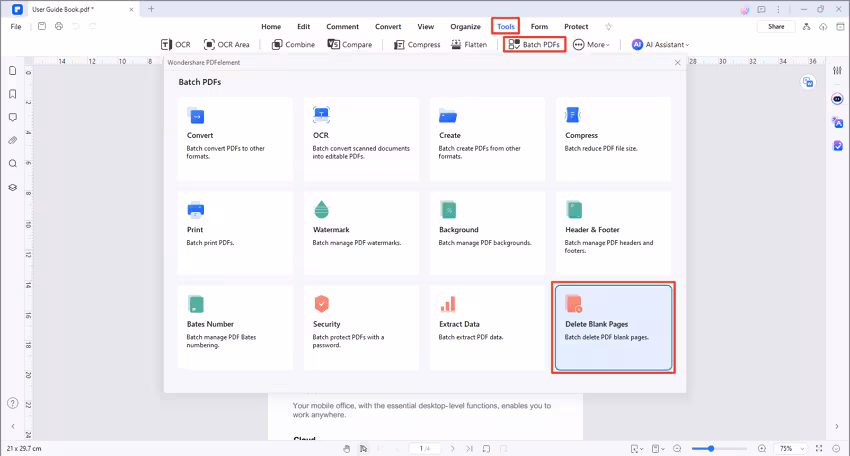Open the page thumbnails sidebar panel
The image size is (850, 456).
(12, 71)
